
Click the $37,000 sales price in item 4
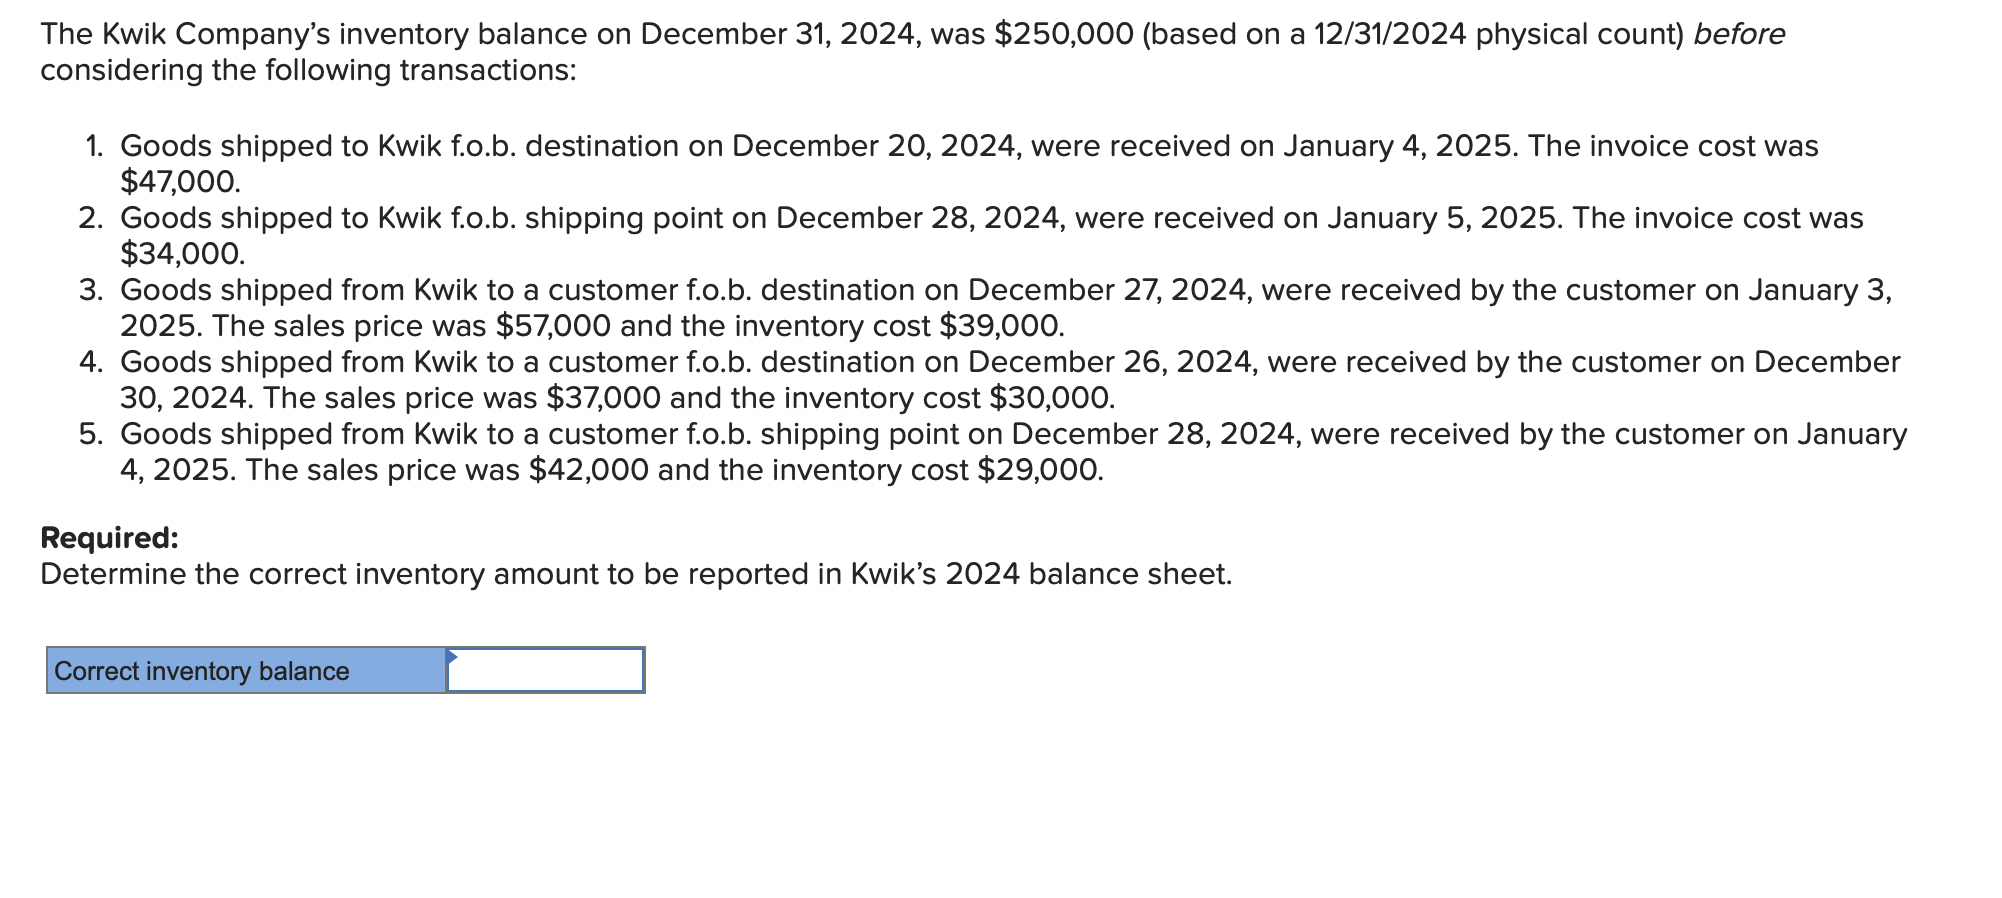pos(603,398)
